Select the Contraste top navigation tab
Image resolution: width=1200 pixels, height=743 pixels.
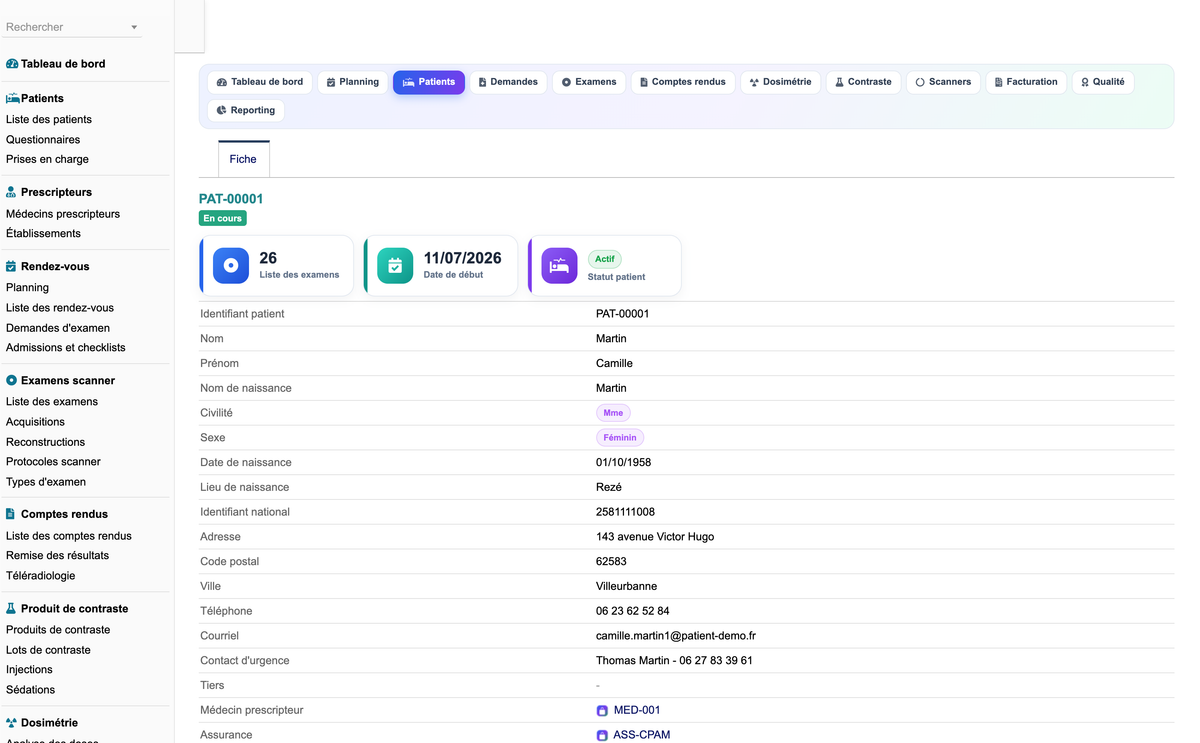(x=864, y=82)
